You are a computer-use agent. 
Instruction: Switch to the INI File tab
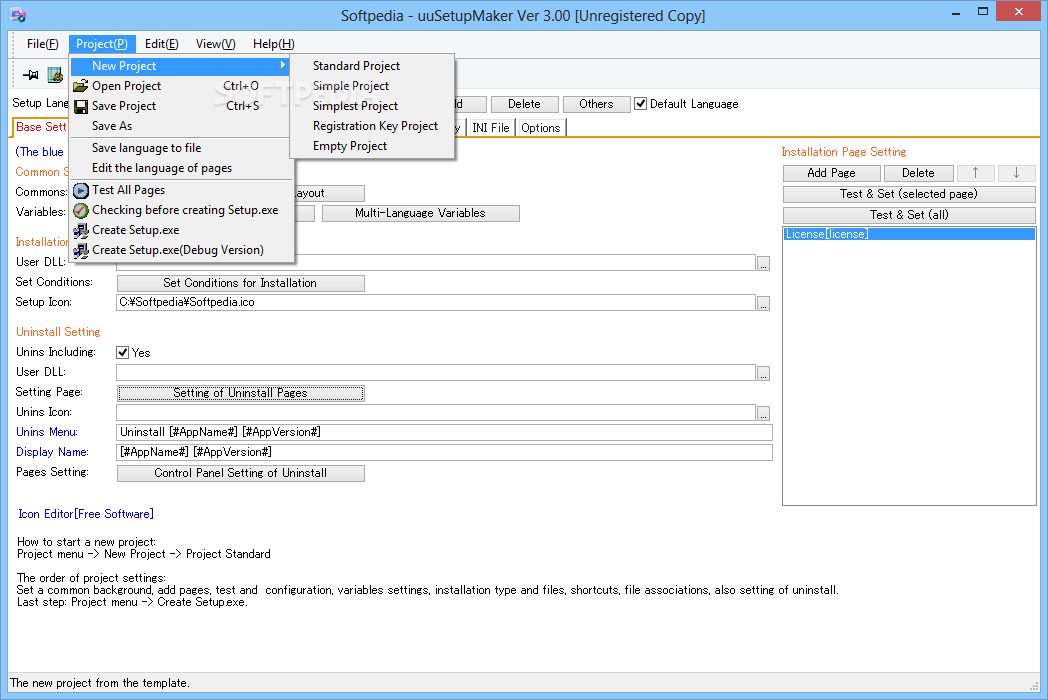coord(491,128)
